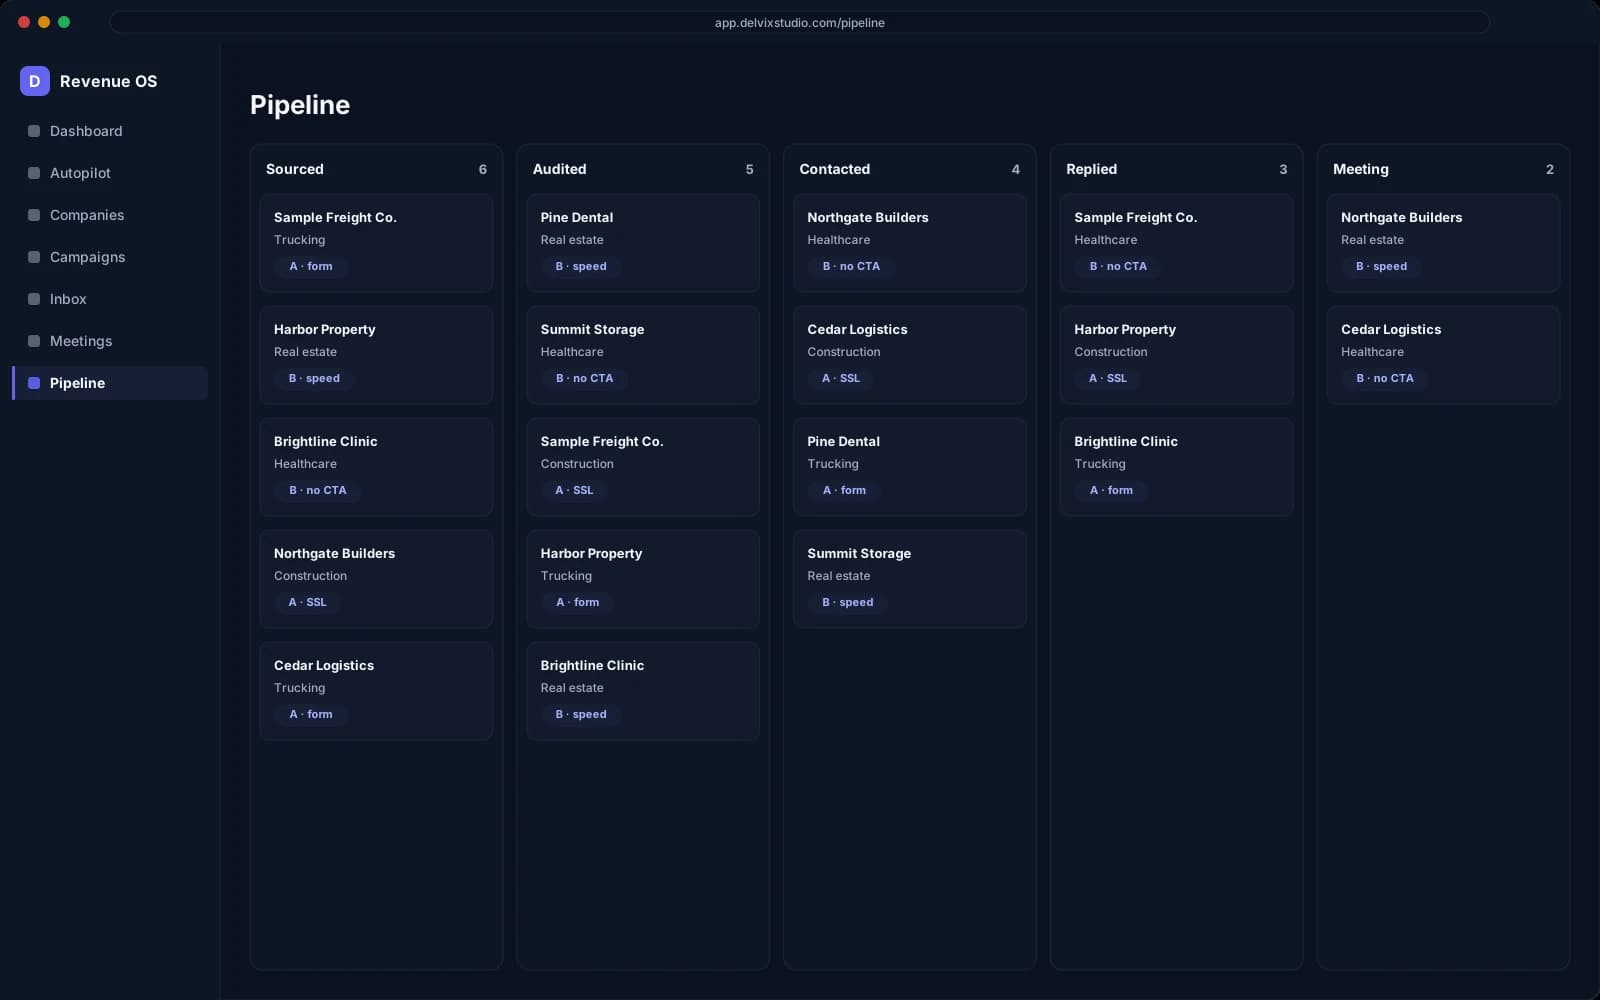Open the Harbor Property card in Sourced
This screenshot has height=1000, width=1600.
pos(376,355)
